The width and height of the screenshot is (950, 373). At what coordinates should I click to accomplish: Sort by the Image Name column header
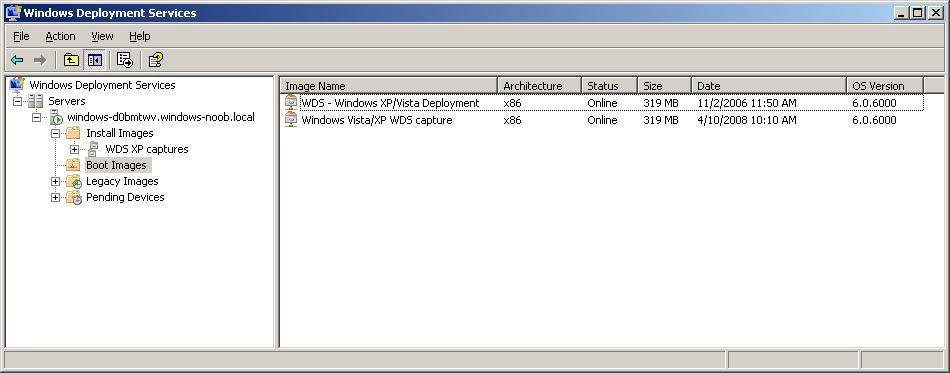click(388, 86)
